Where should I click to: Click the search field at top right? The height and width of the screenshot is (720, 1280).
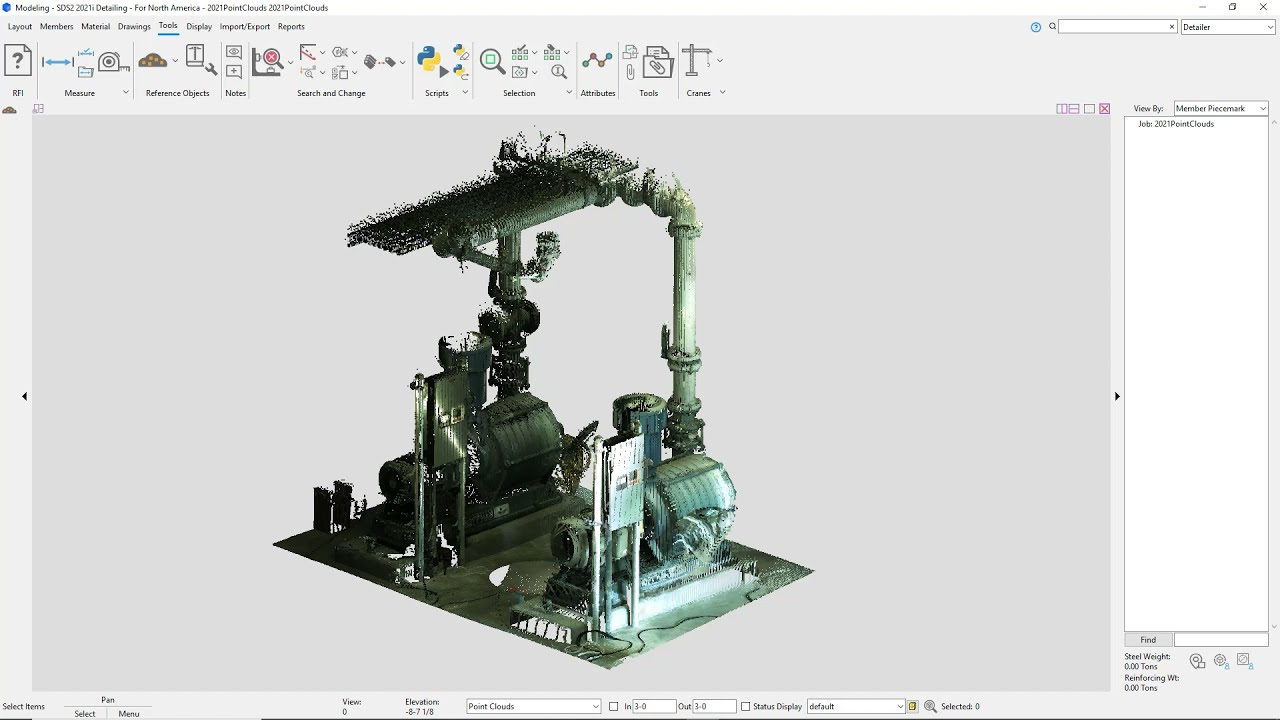pyautogui.click(x=1118, y=27)
